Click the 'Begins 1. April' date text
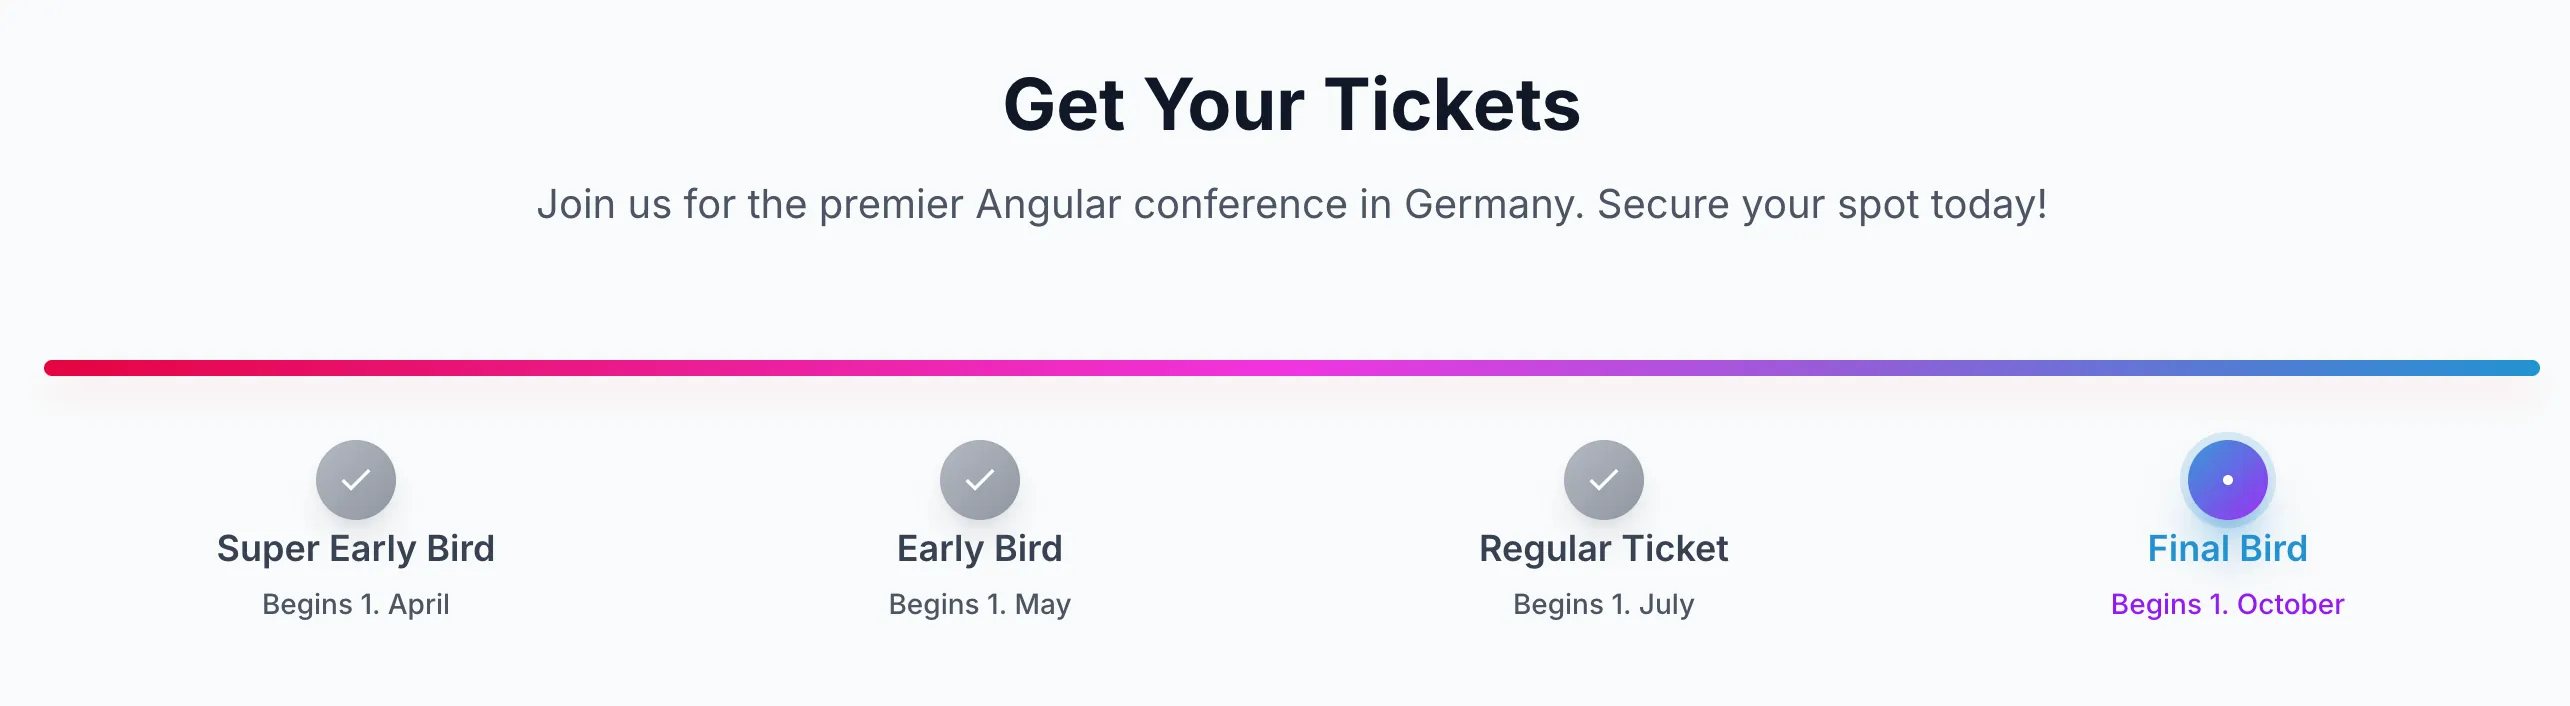The image size is (2570, 706). point(356,604)
